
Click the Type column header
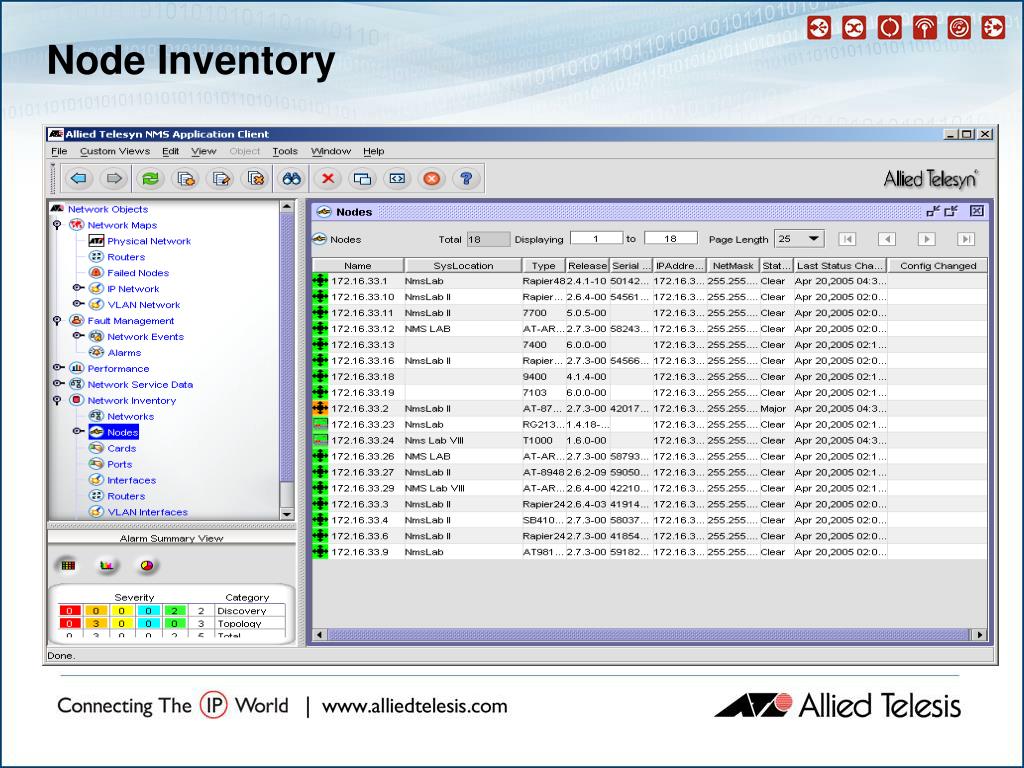543,266
